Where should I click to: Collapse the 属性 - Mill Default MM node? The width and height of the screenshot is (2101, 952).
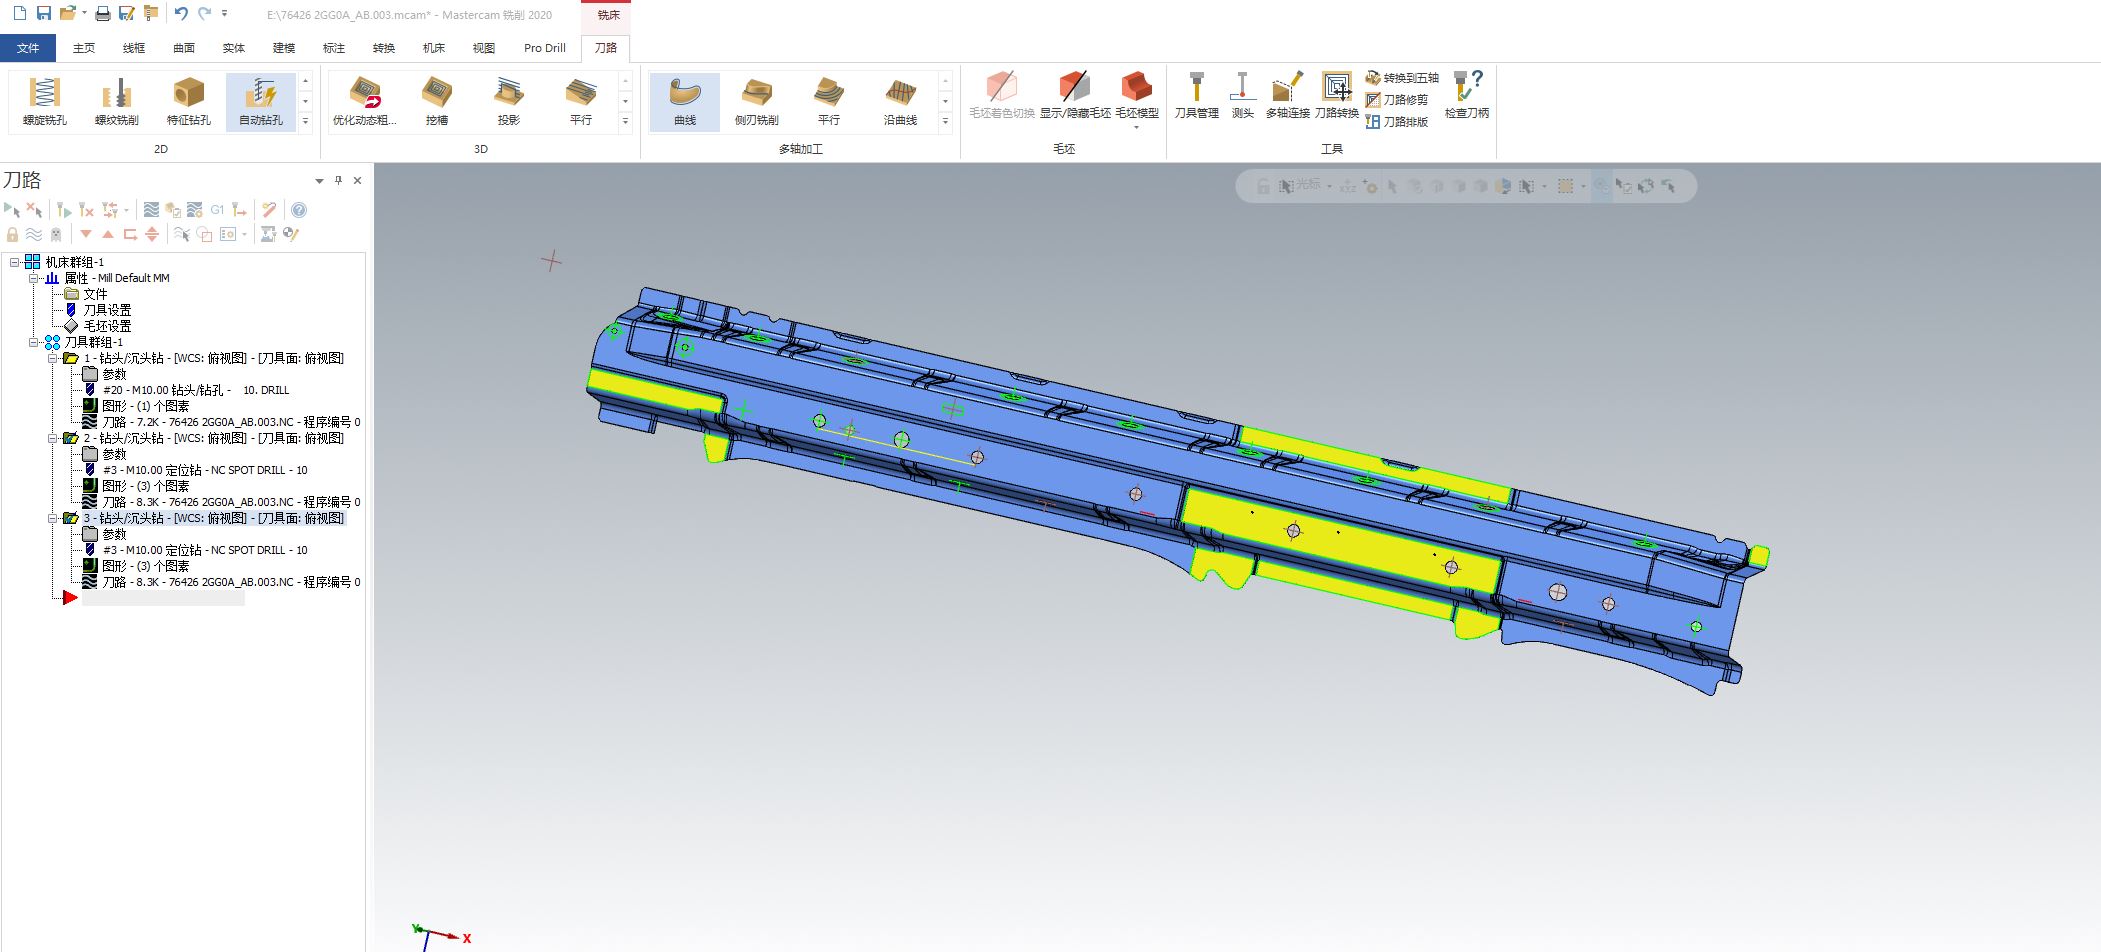(x=34, y=278)
